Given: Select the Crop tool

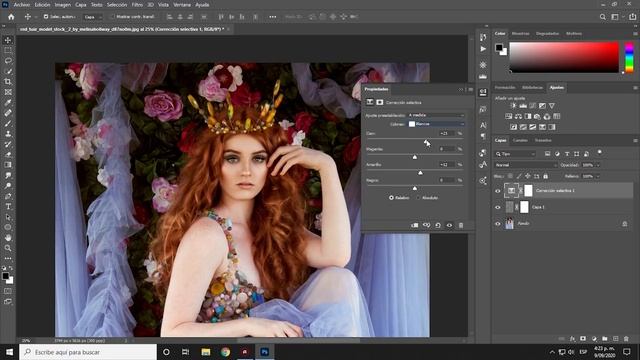Looking at the screenshot, I should point(8,82).
